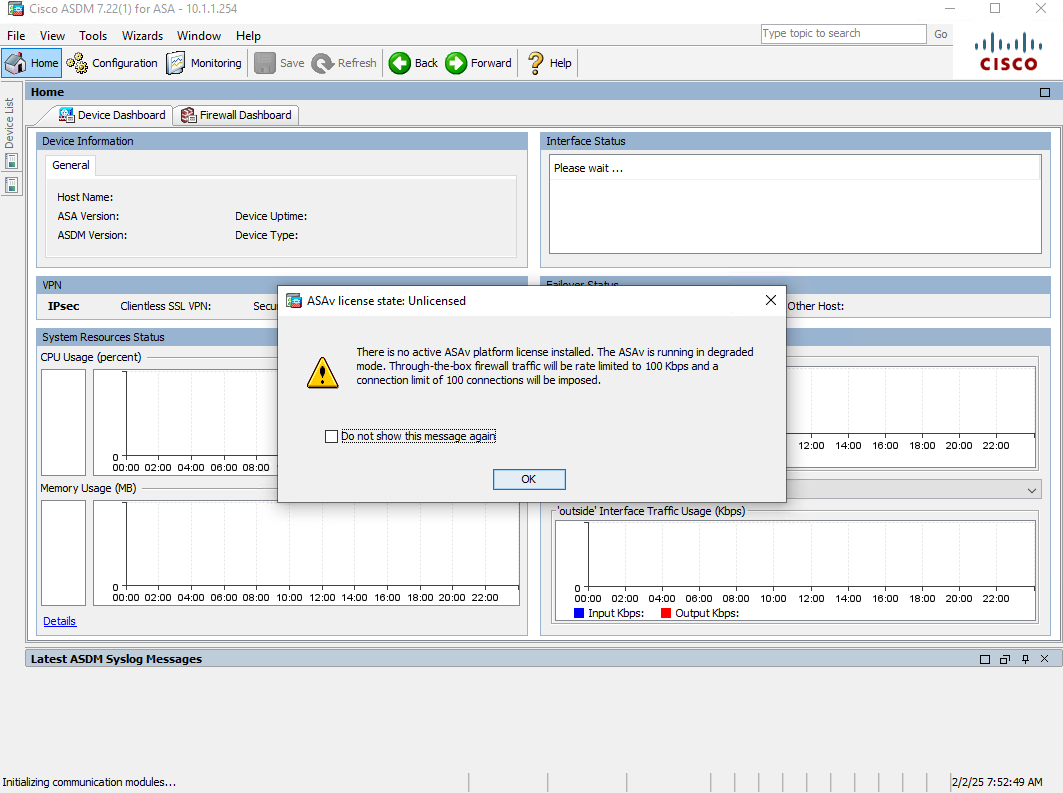Click the Clientless SSL VPN label
Viewport: 1063px width, 793px height.
(165, 306)
